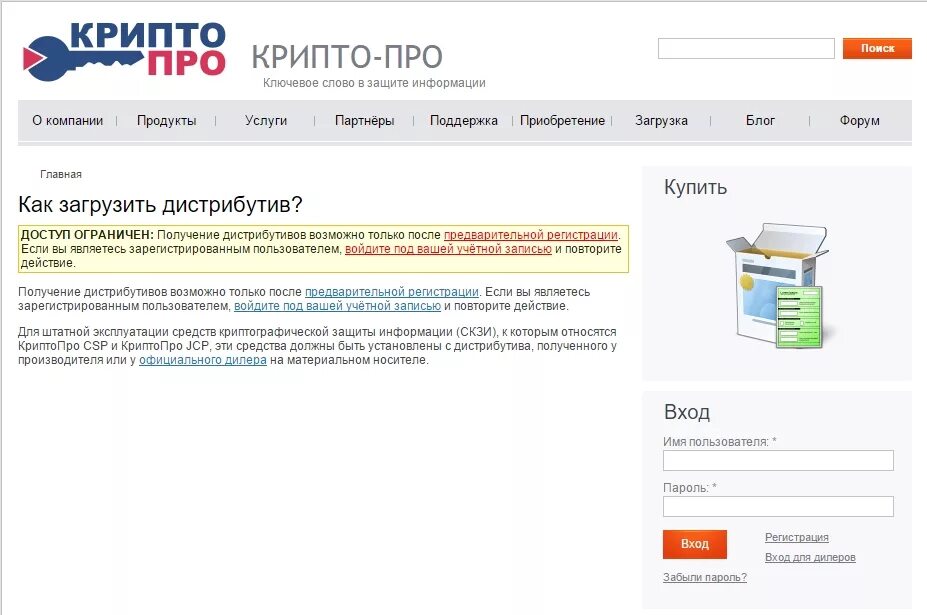Open the red предварительной регистрации link

[x=531, y=235]
